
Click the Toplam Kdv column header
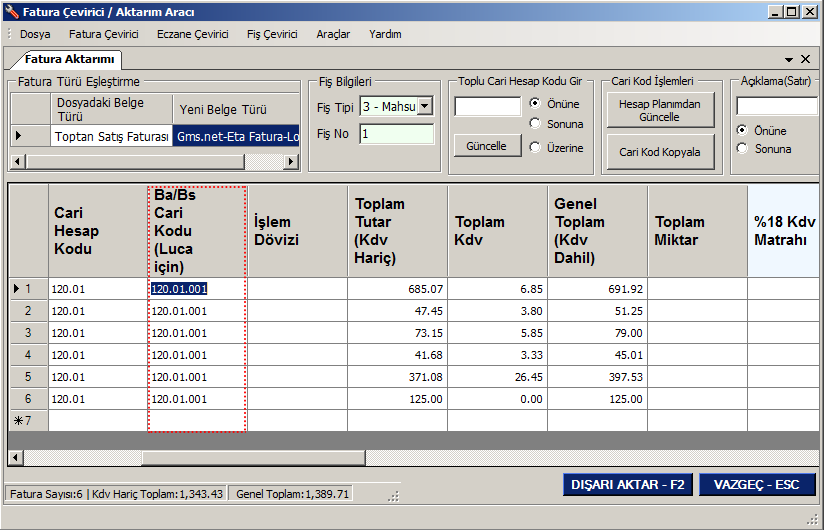[497, 231]
